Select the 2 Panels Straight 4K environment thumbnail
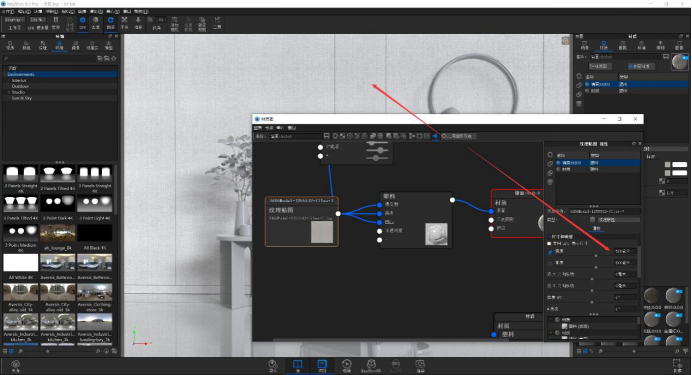The height and width of the screenshot is (375, 692). (21, 174)
